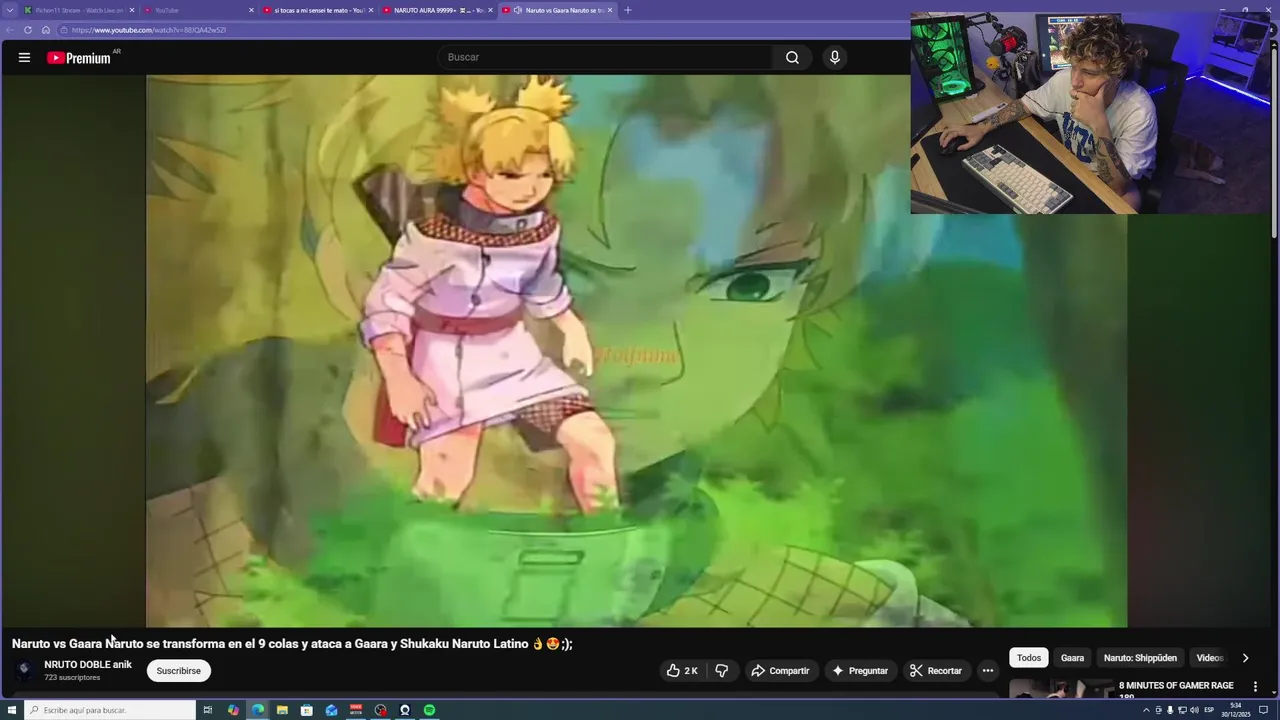Focus the Buscar search field
The image size is (1280, 720).
(x=604, y=58)
